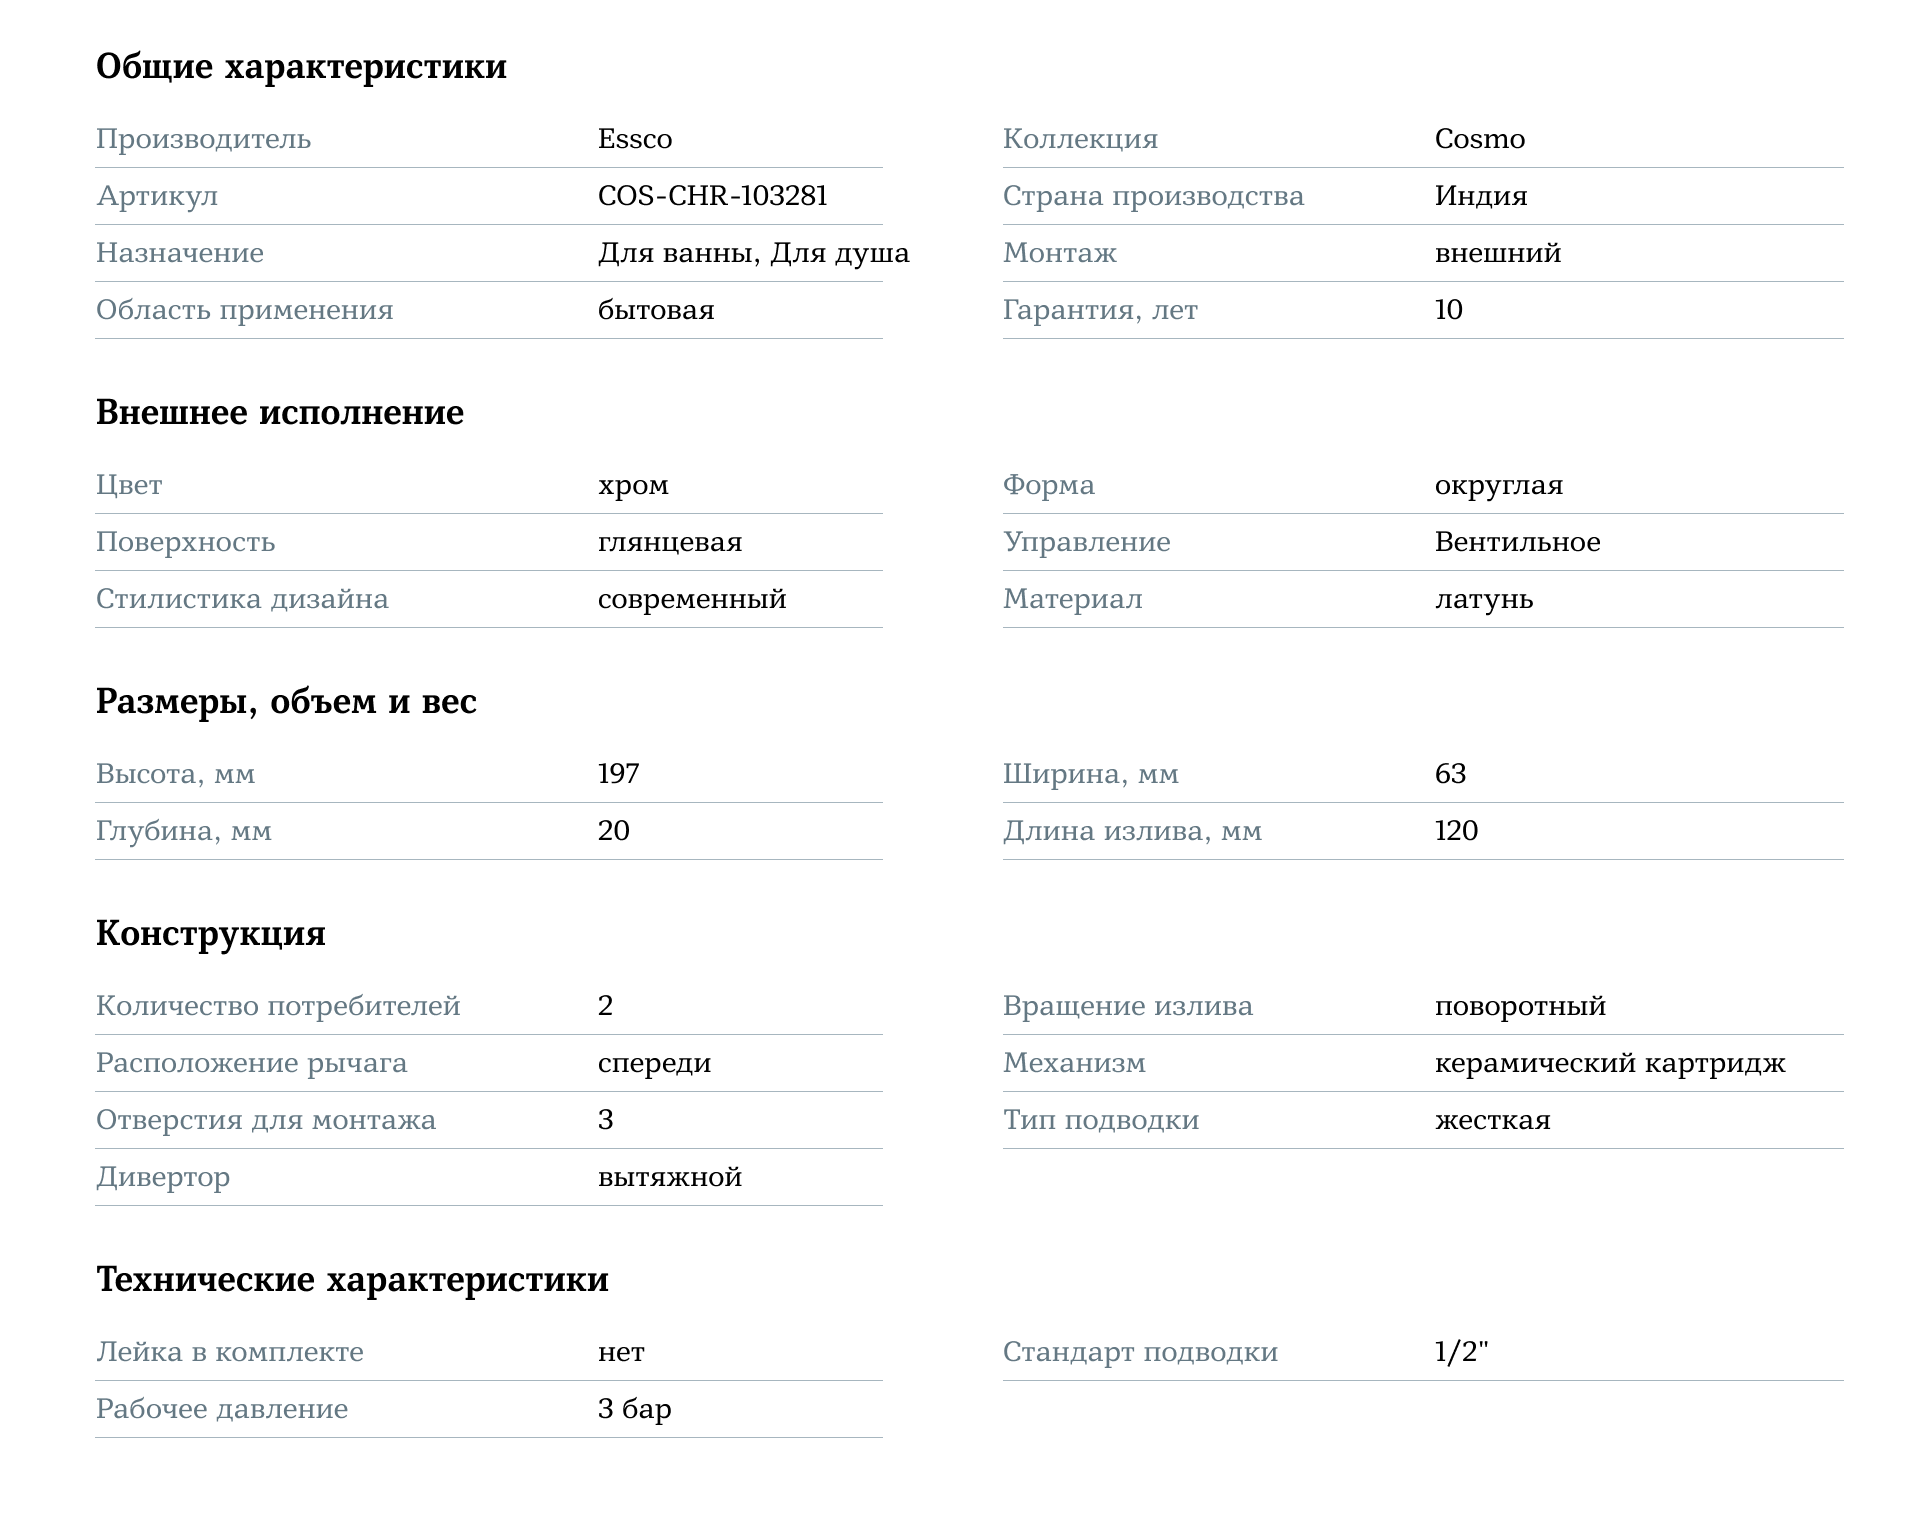Click the Длина излива, мм label

(1132, 832)
